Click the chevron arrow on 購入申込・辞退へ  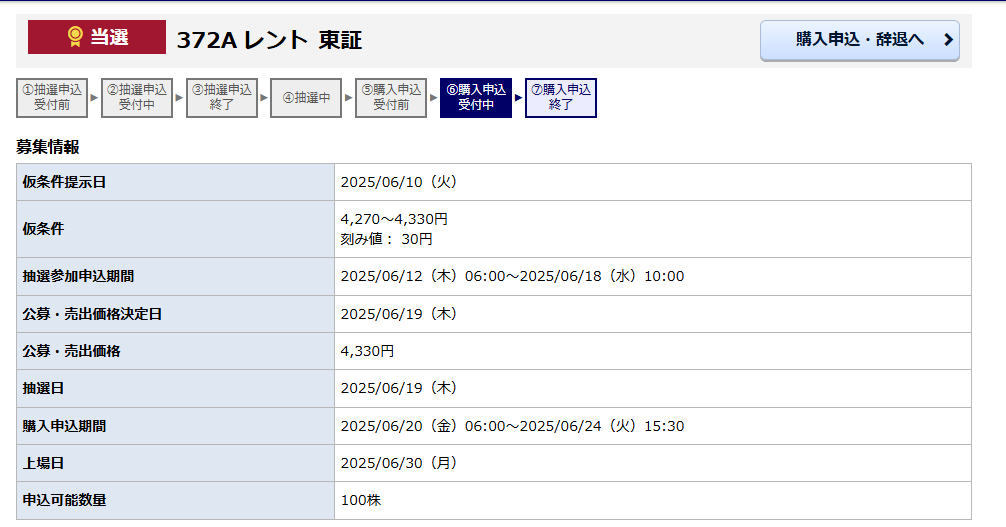point(948,40)
